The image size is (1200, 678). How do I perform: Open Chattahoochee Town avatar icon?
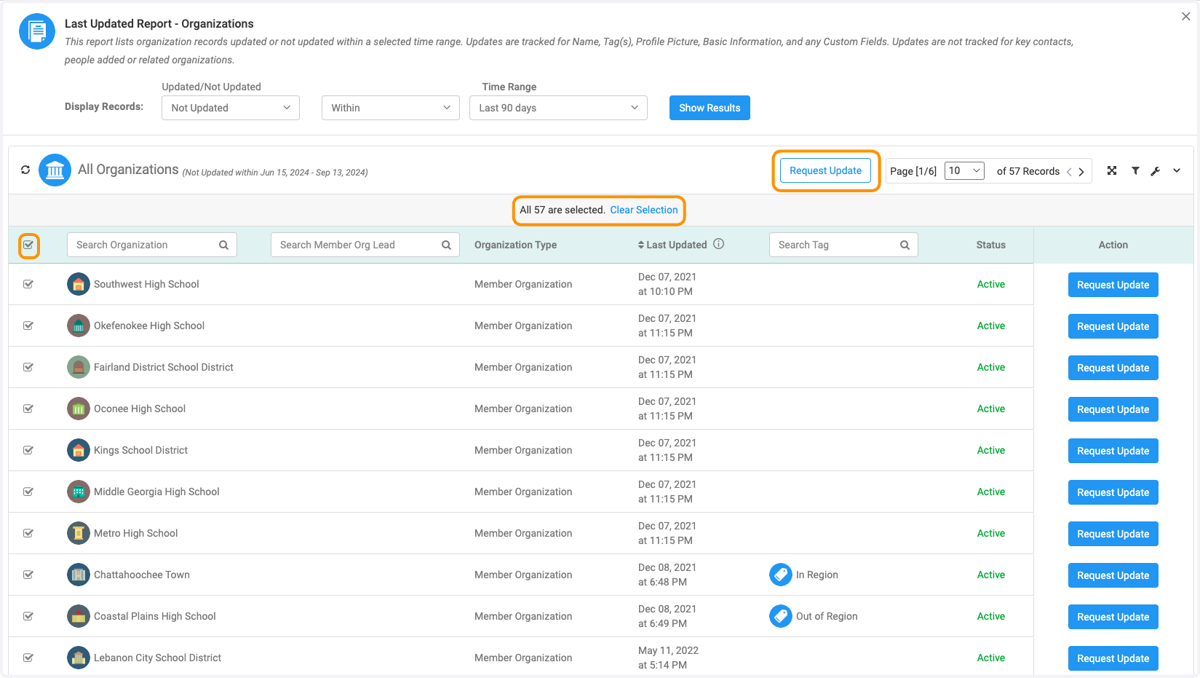78,575
